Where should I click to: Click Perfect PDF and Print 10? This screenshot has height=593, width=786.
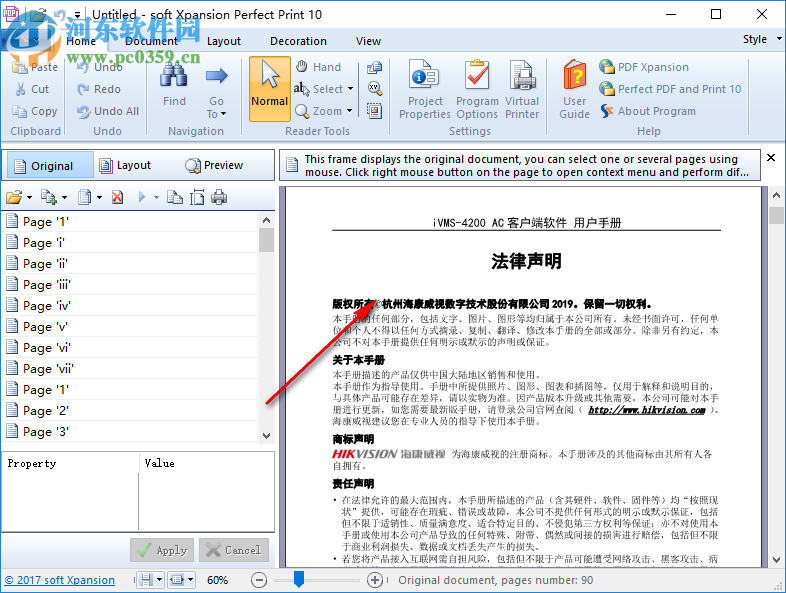coord(670,89)
